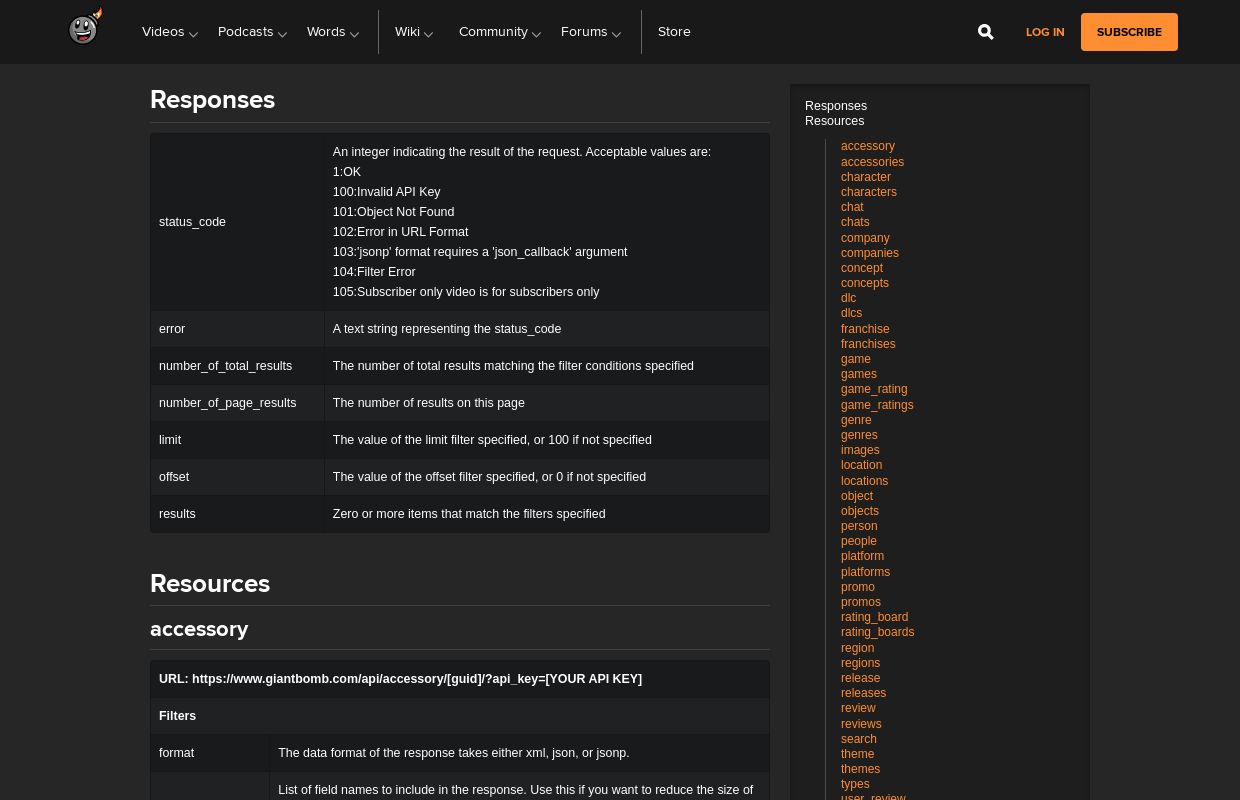Open the game resource link

[x=856, y=359]
